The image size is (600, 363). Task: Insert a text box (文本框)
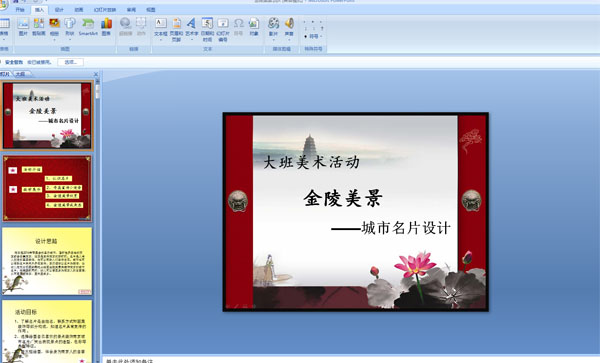pos(160,29)
